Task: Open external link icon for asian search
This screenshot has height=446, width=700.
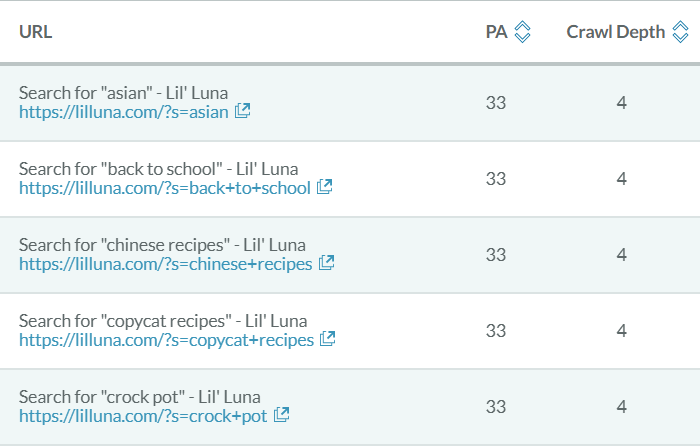Action: 243,111
